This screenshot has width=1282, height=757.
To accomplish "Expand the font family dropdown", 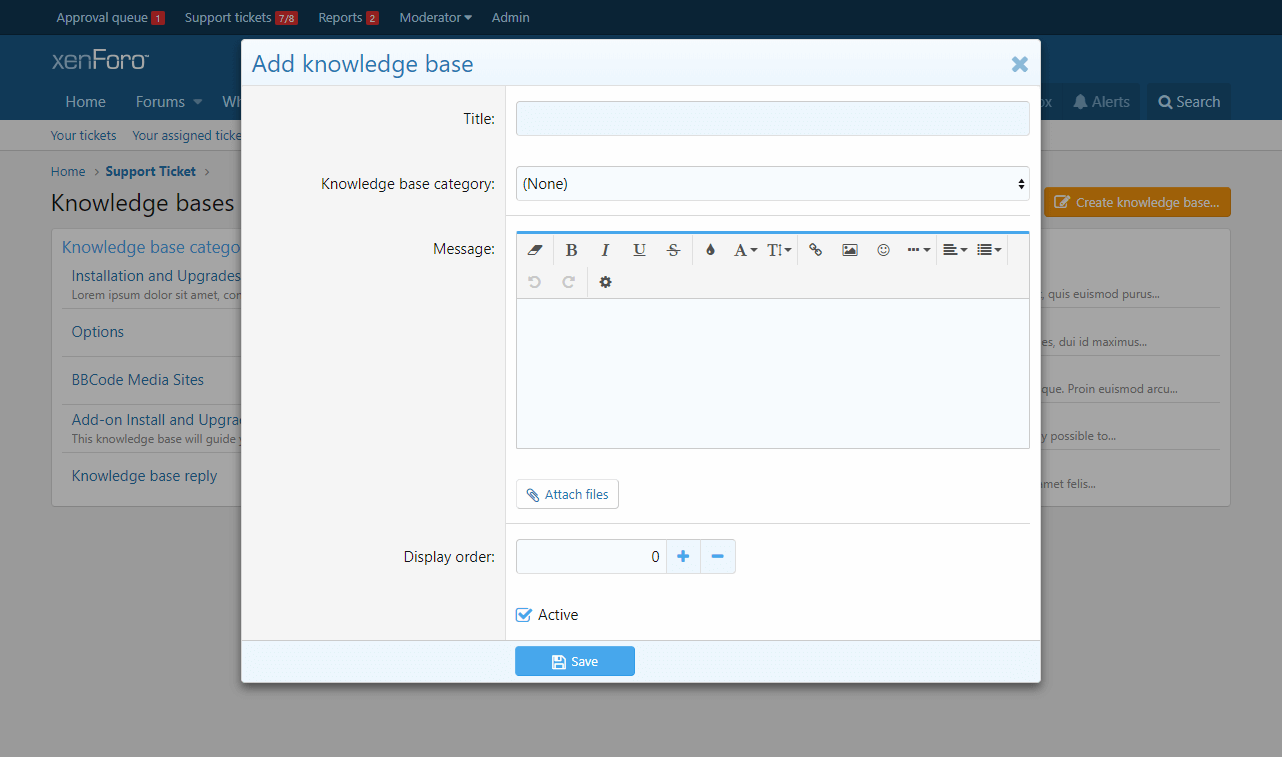I will pyautogui.click(x=745, y=250).
